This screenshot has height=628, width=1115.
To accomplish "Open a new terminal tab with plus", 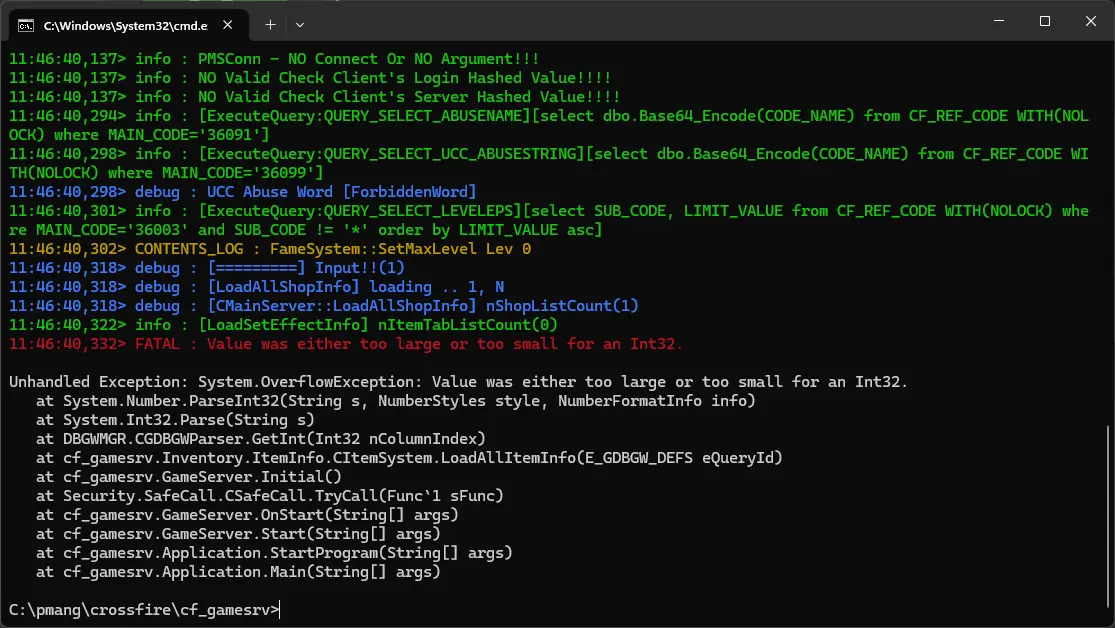I will tap(270, 25).
